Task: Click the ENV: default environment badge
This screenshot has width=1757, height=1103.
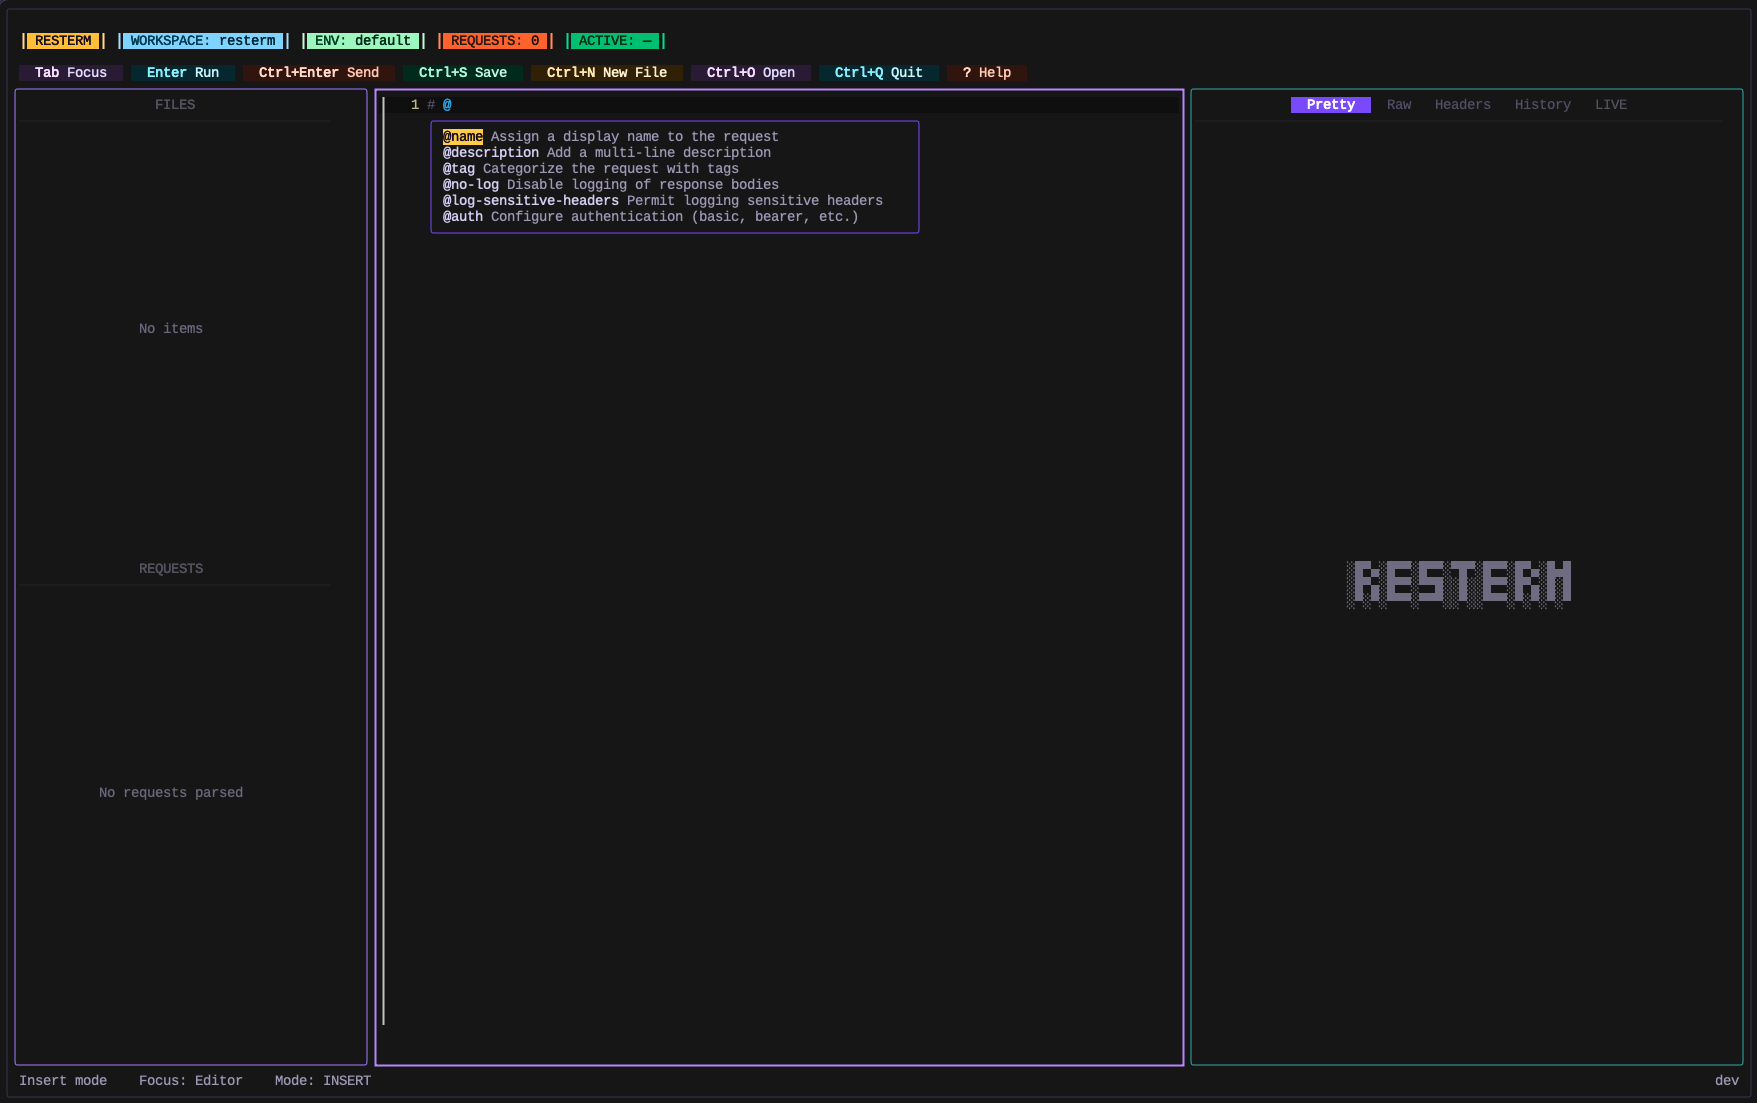Action: 363,40
